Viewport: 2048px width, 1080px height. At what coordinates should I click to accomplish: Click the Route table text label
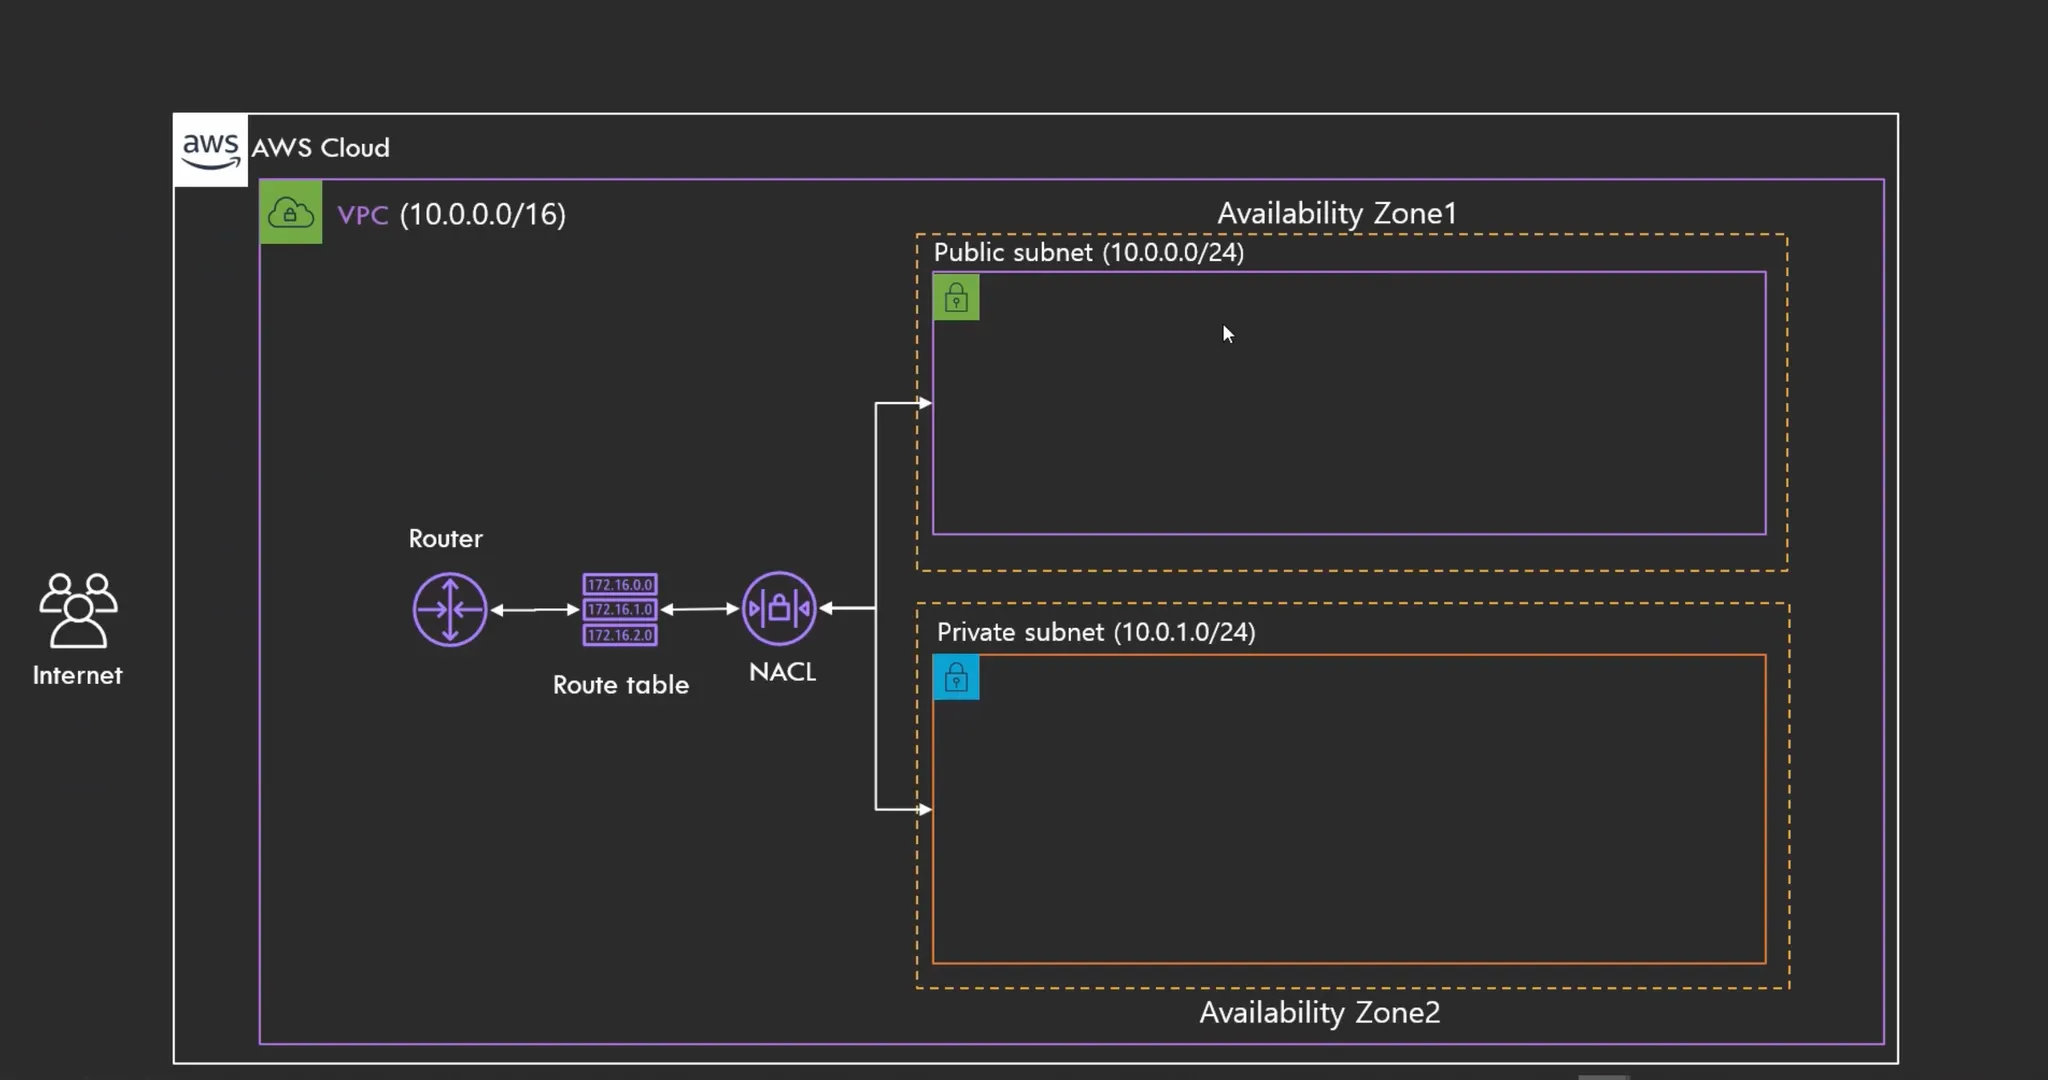[621, 685]
